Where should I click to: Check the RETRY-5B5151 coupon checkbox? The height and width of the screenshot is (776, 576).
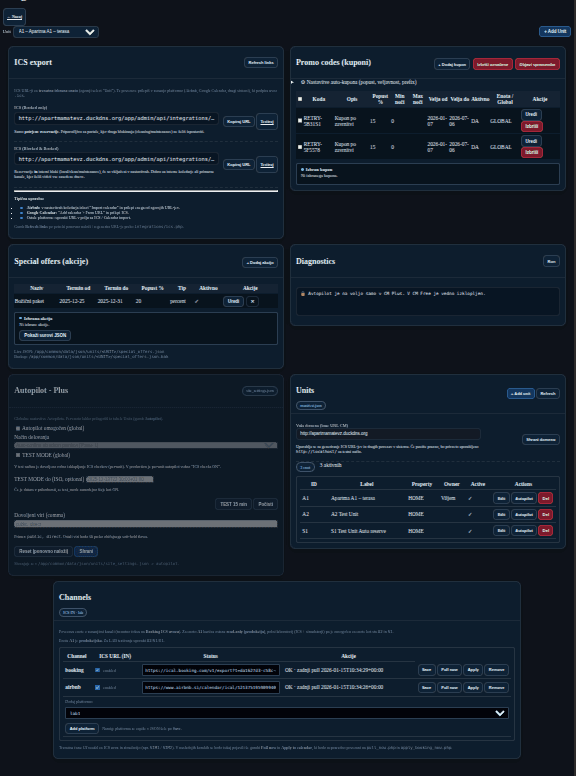click(x=300, y=121)
